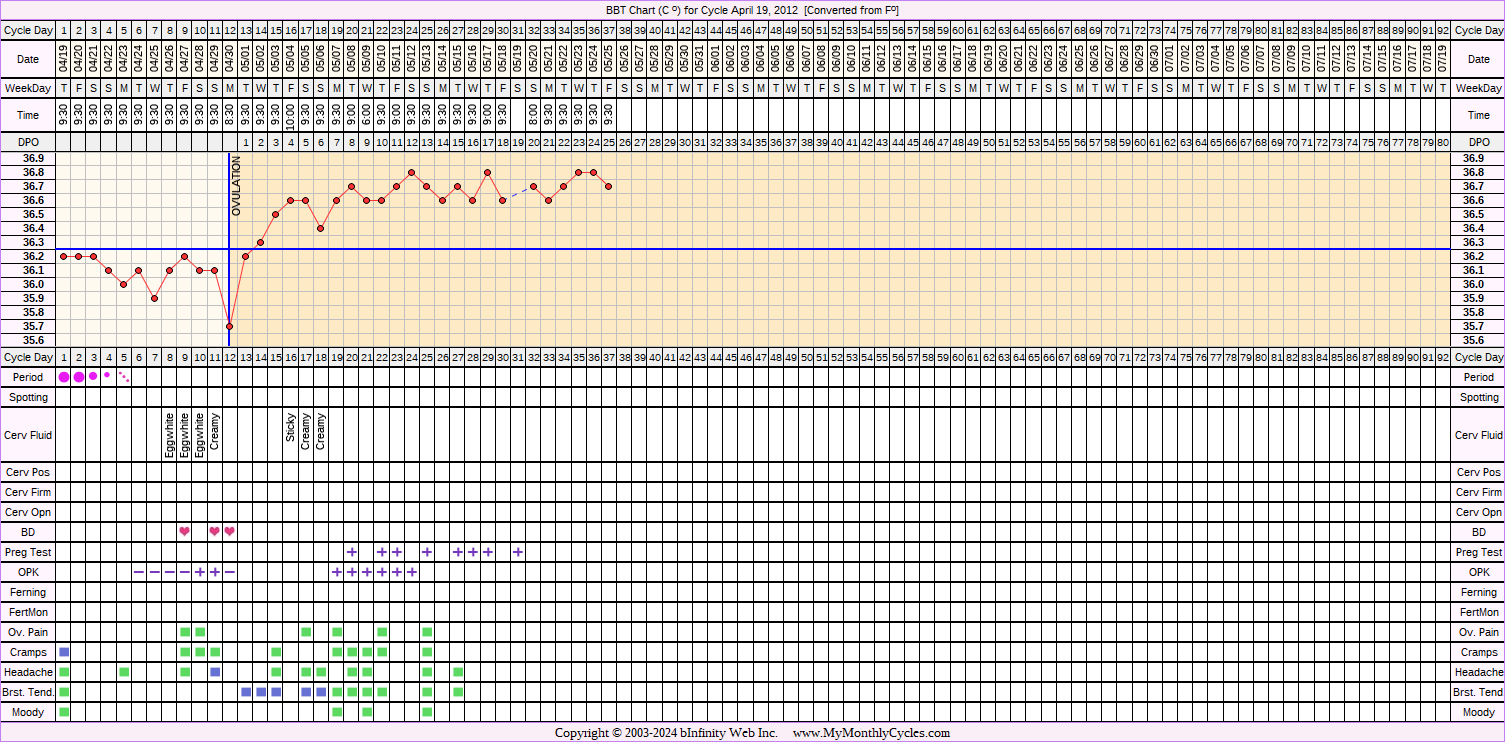Click the negative OPK mark on cycle day 6

pos(139,572)
